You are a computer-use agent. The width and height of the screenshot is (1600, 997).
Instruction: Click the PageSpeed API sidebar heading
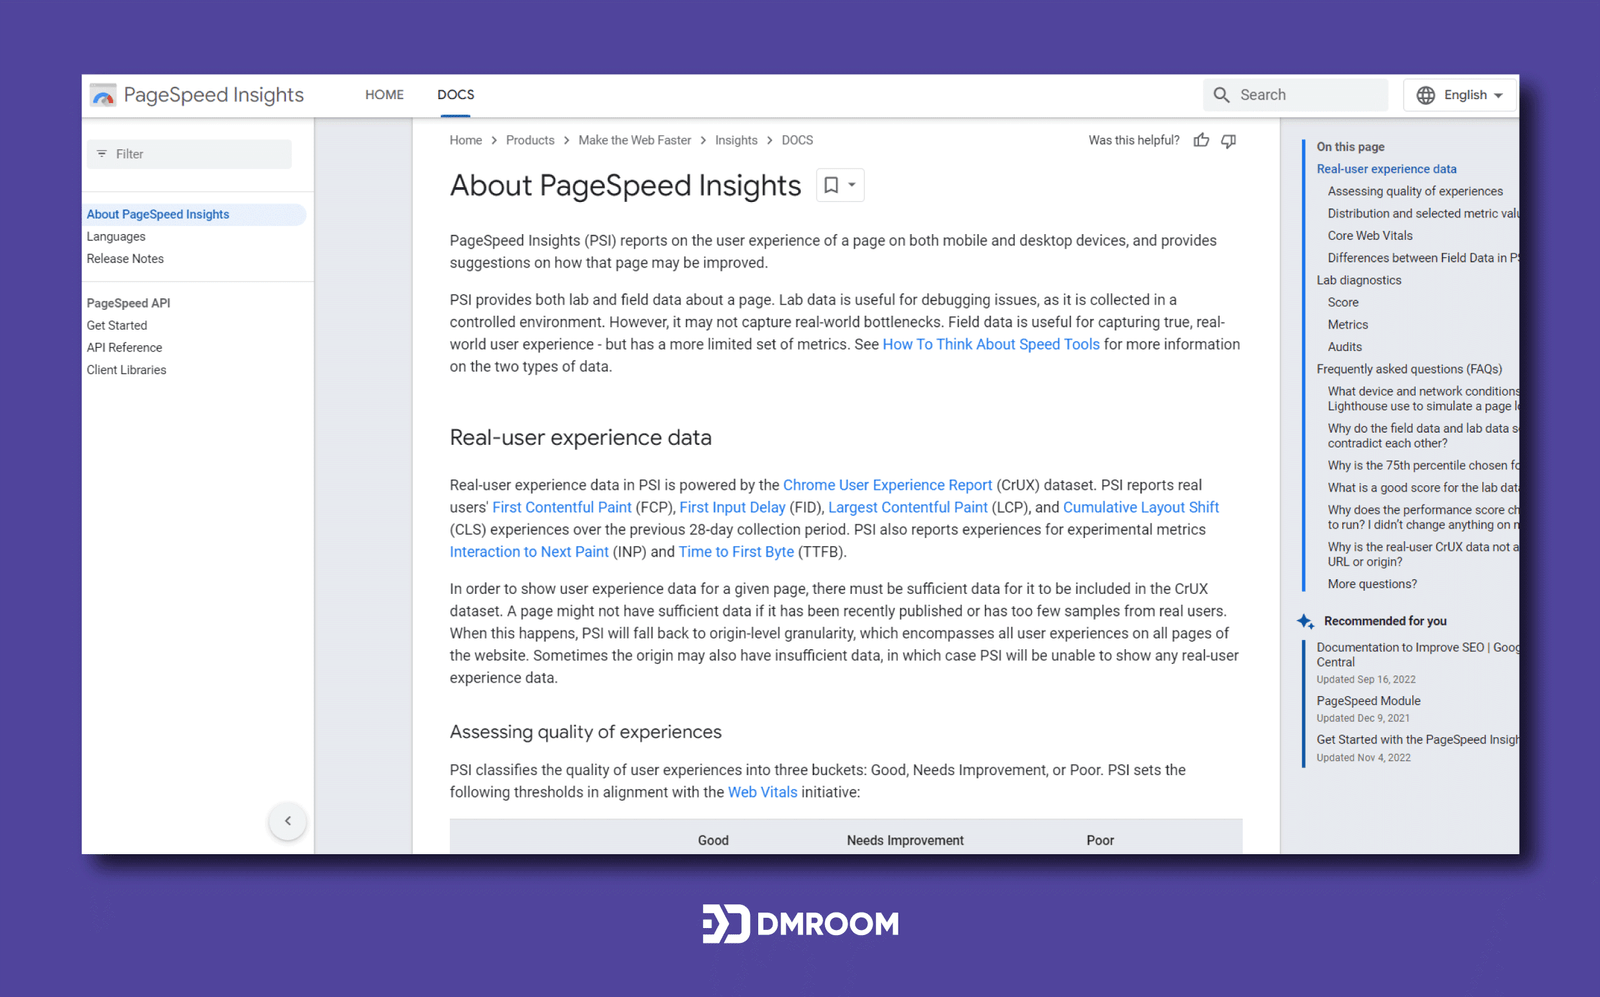click(x=128, y=303)
